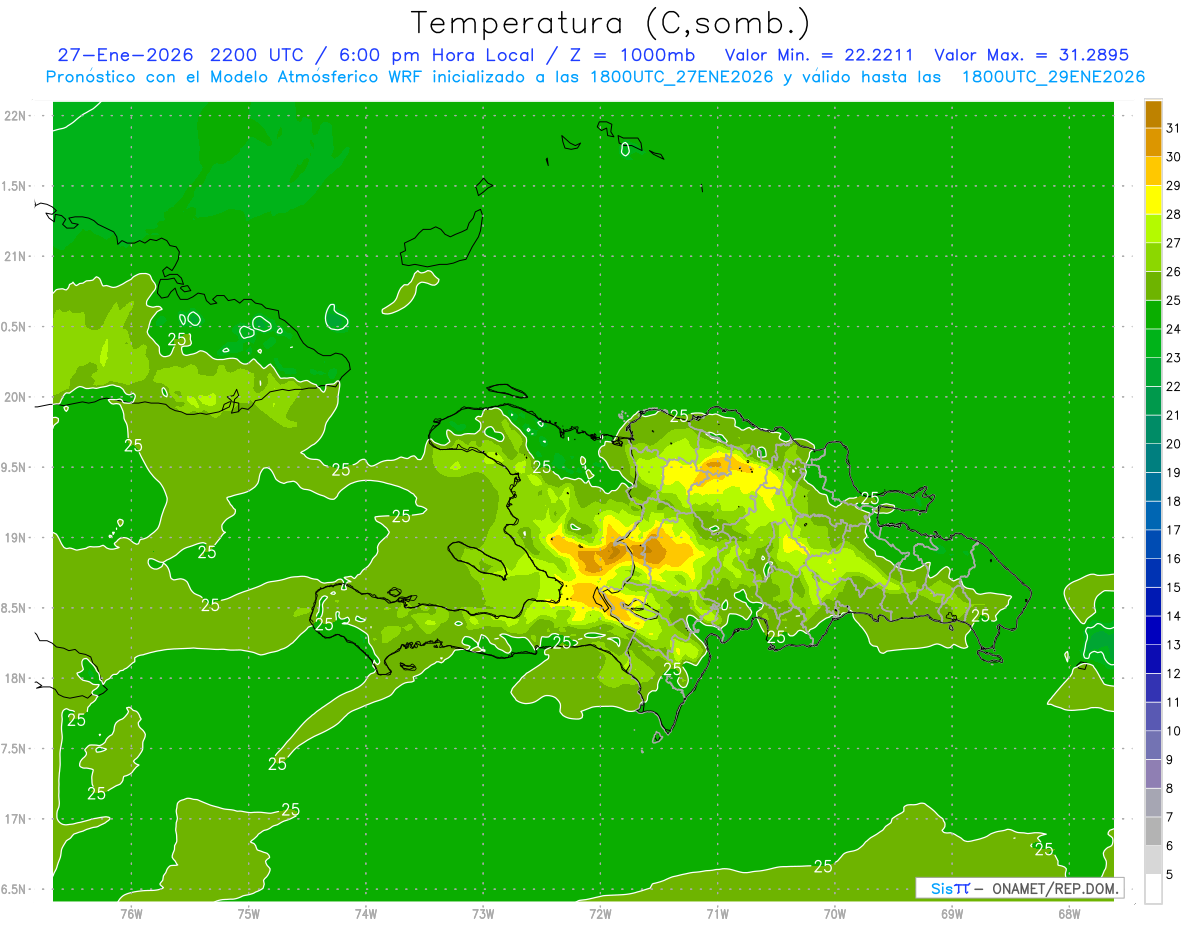Screen dimensions: 1200x927
Task: Click the 72W longitude axis label
Action: [600, 913]
